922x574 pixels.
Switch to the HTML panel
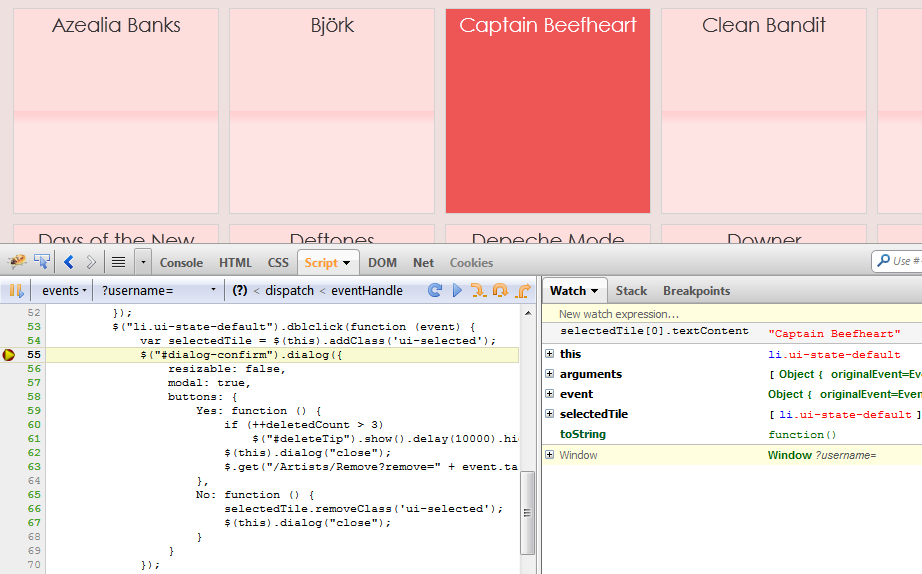(x=235, y=263)
